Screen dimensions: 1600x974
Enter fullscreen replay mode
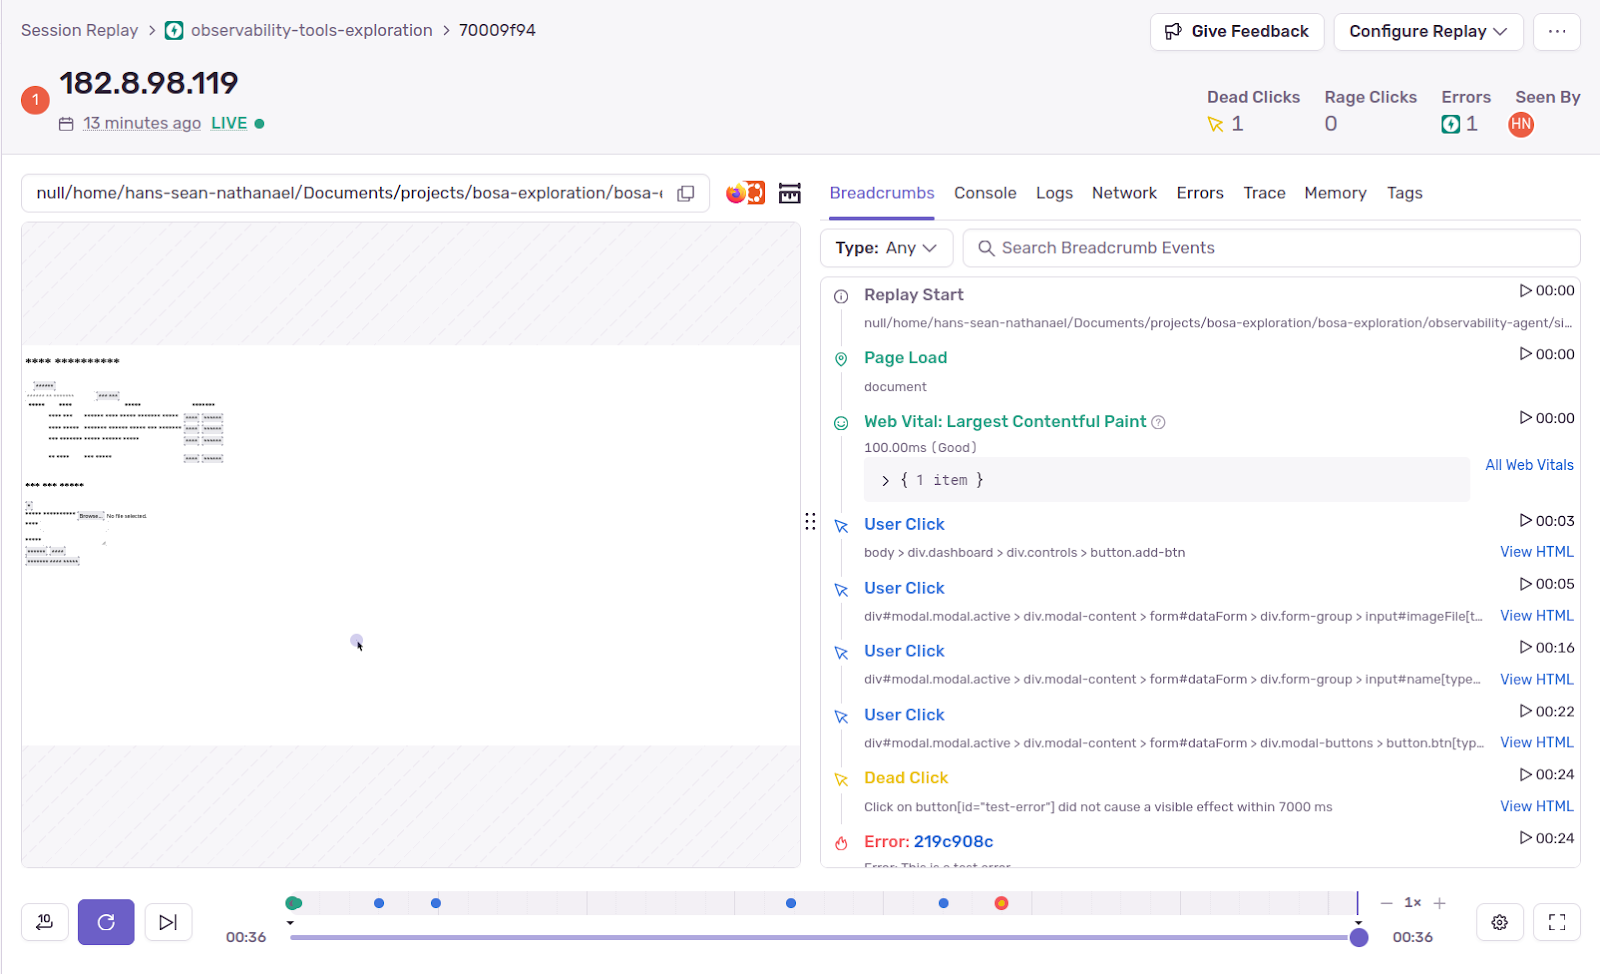(1556, 922)
